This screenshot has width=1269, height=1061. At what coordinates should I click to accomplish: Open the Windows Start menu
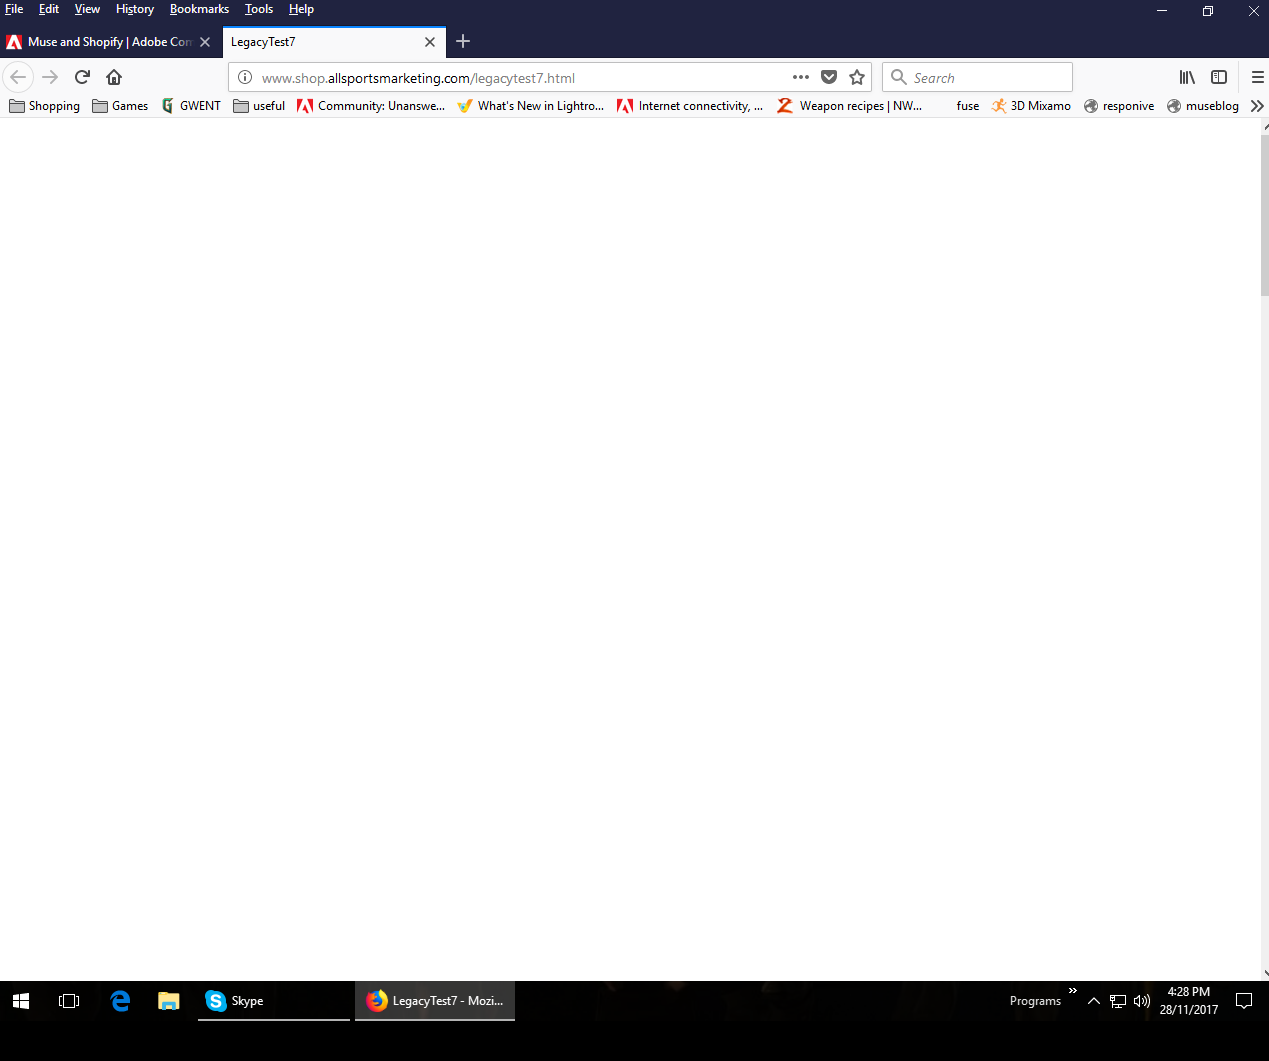pos(21,1001)
